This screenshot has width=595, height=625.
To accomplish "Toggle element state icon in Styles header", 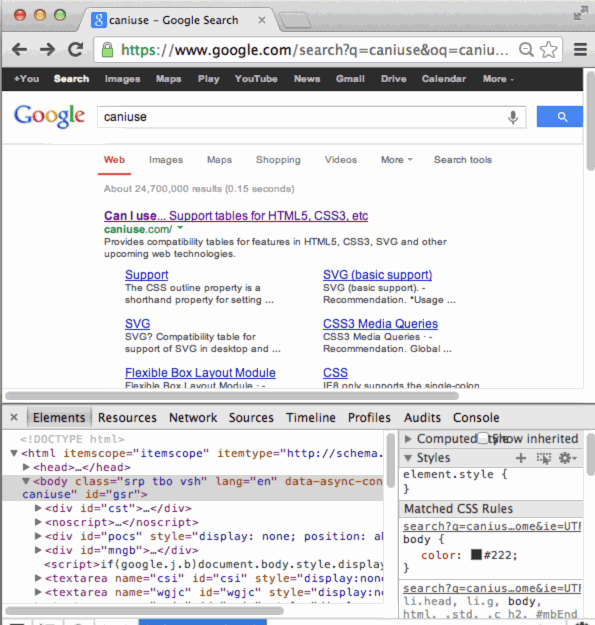I will (x=544, y=458).
